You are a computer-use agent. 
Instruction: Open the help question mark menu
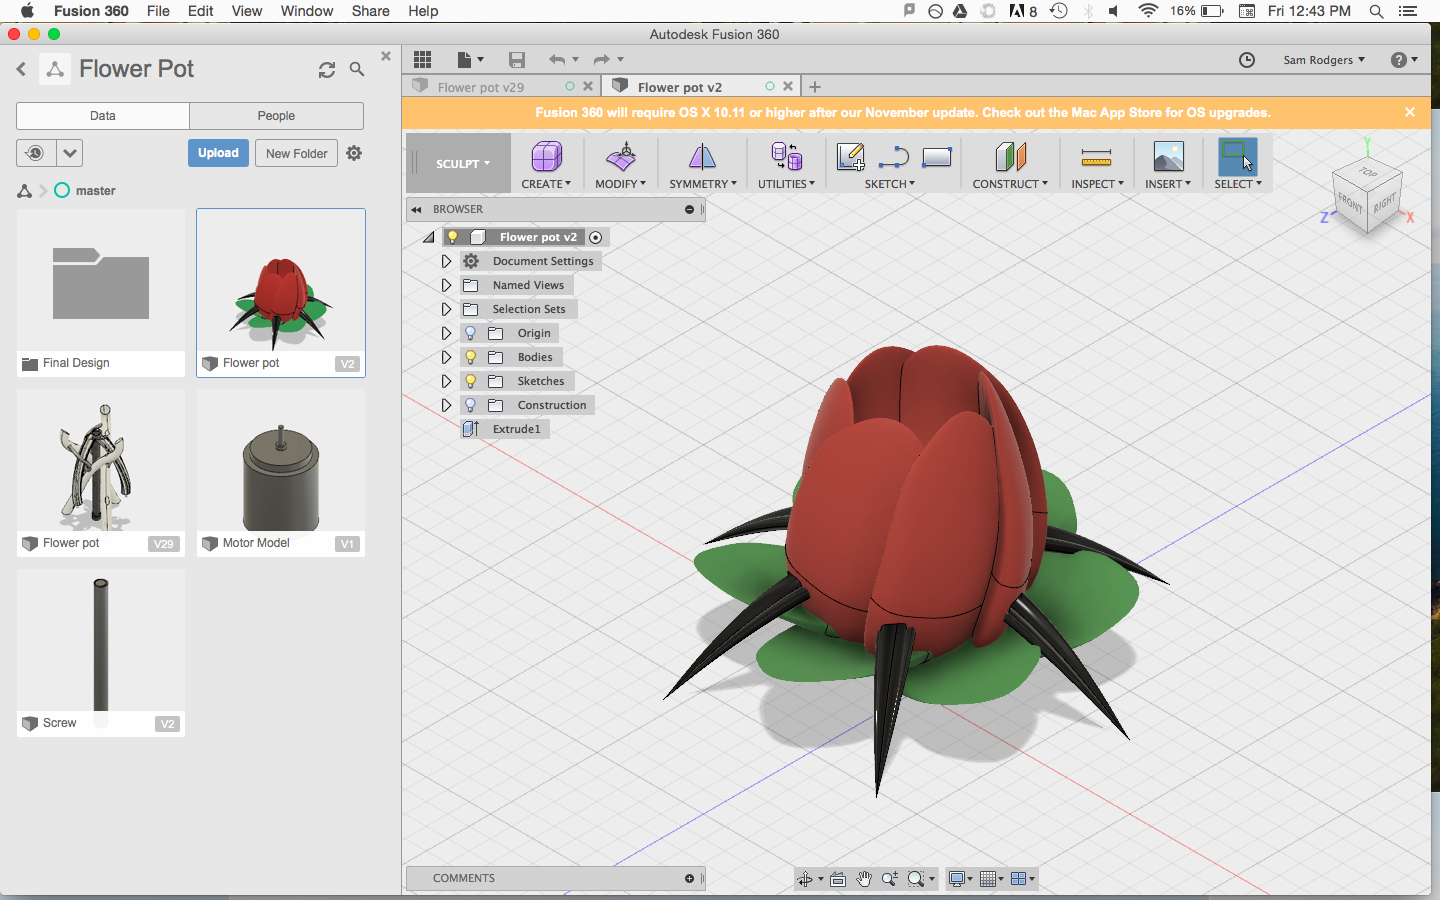point(1404,60)
